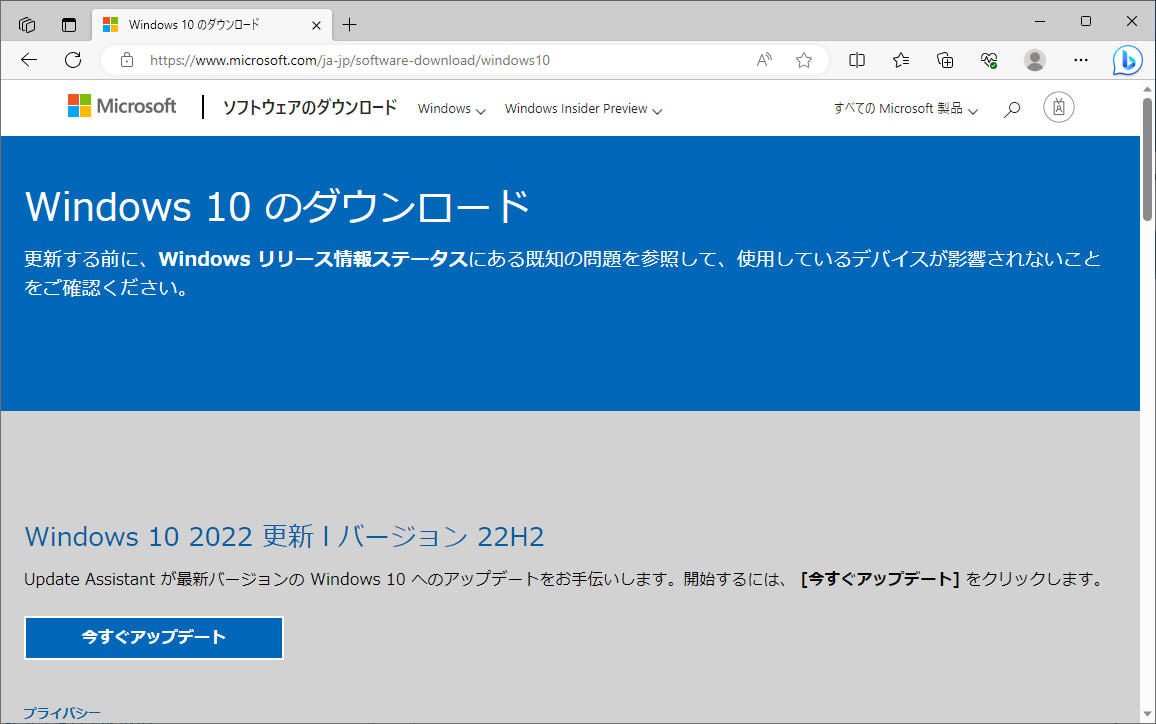Open split screen view icon
The image size is (1156, 724).
tap(857, 60)
